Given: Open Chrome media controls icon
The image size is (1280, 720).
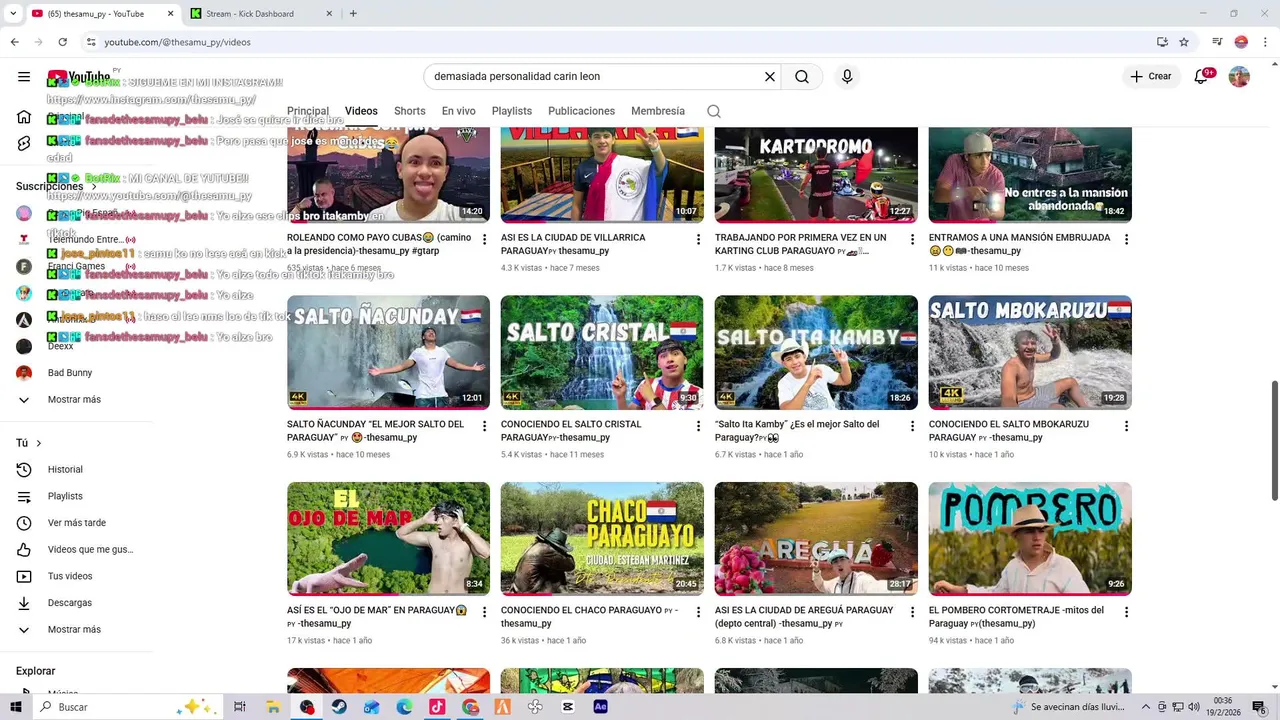Looking at the screenshot, I should pos(1217,42).
